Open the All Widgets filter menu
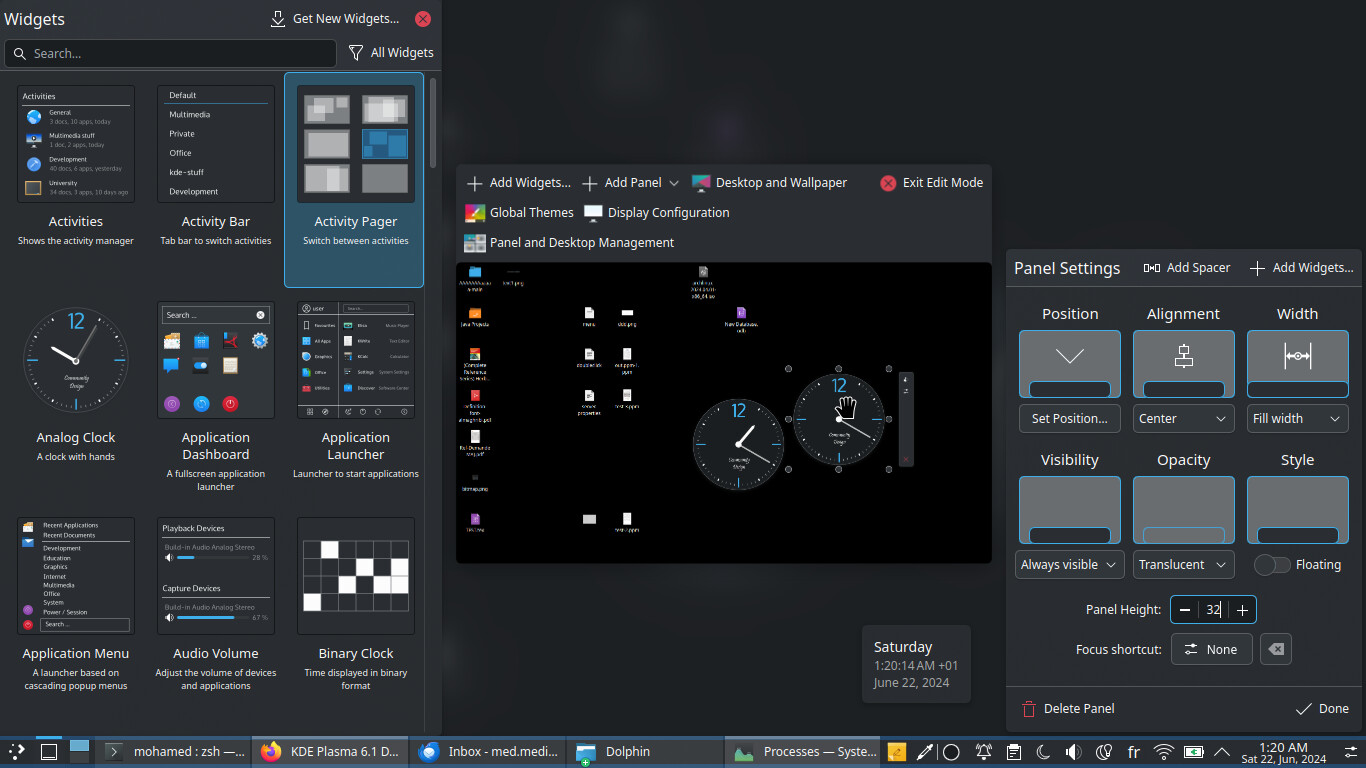The image size is (1366, 768). coord(391,53)
